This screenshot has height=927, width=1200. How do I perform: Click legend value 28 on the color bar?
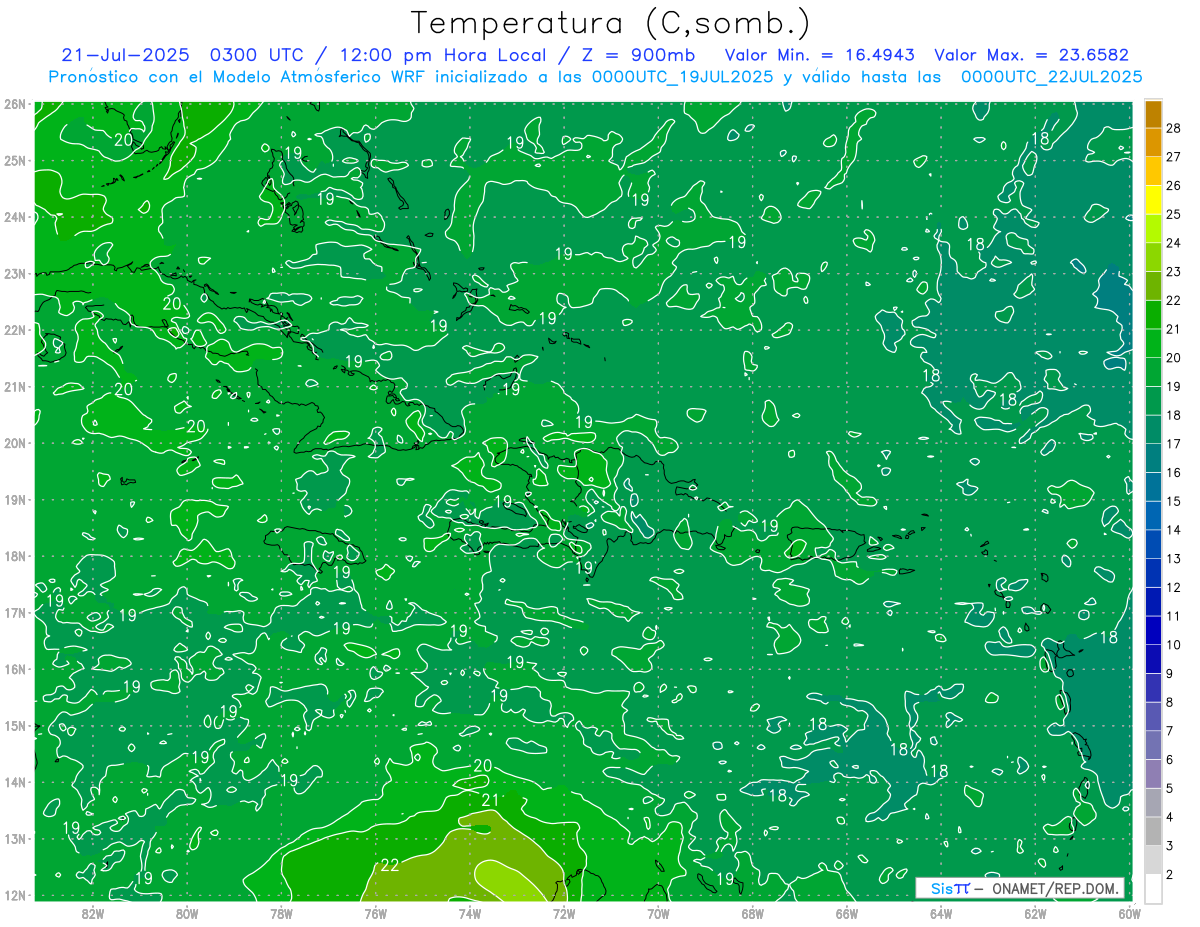click(x=1173, y=127)
